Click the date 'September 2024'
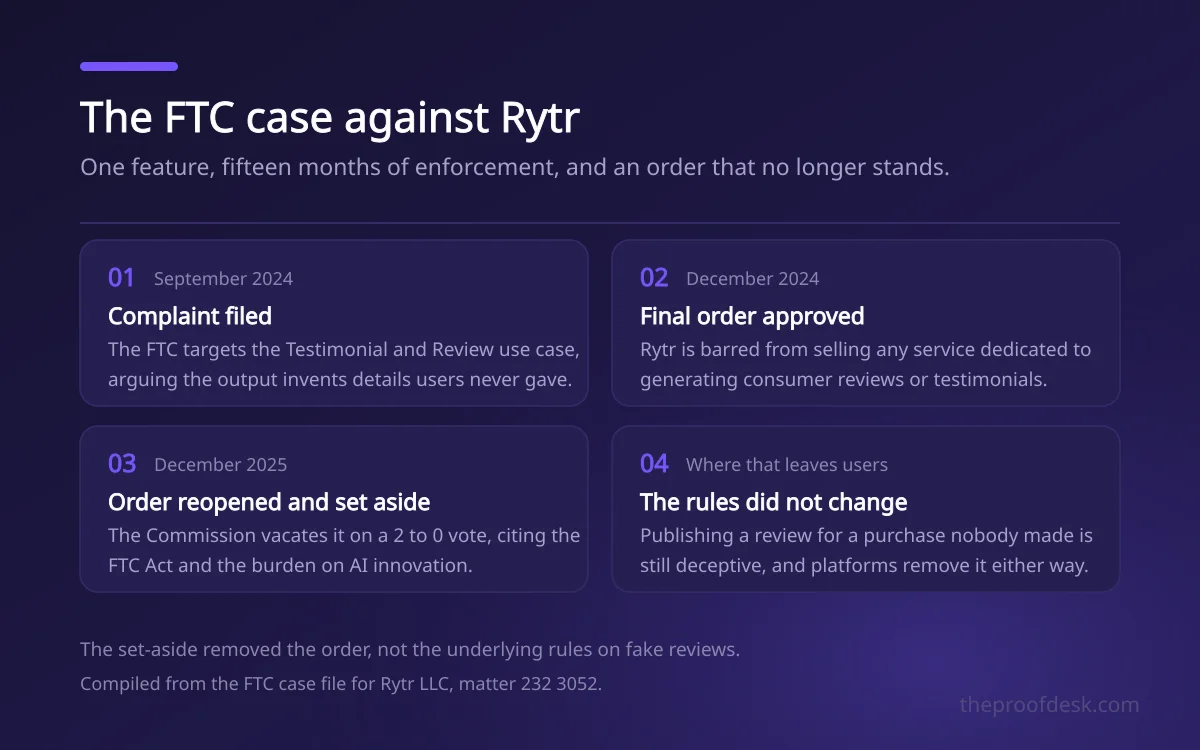 [223, 279]
